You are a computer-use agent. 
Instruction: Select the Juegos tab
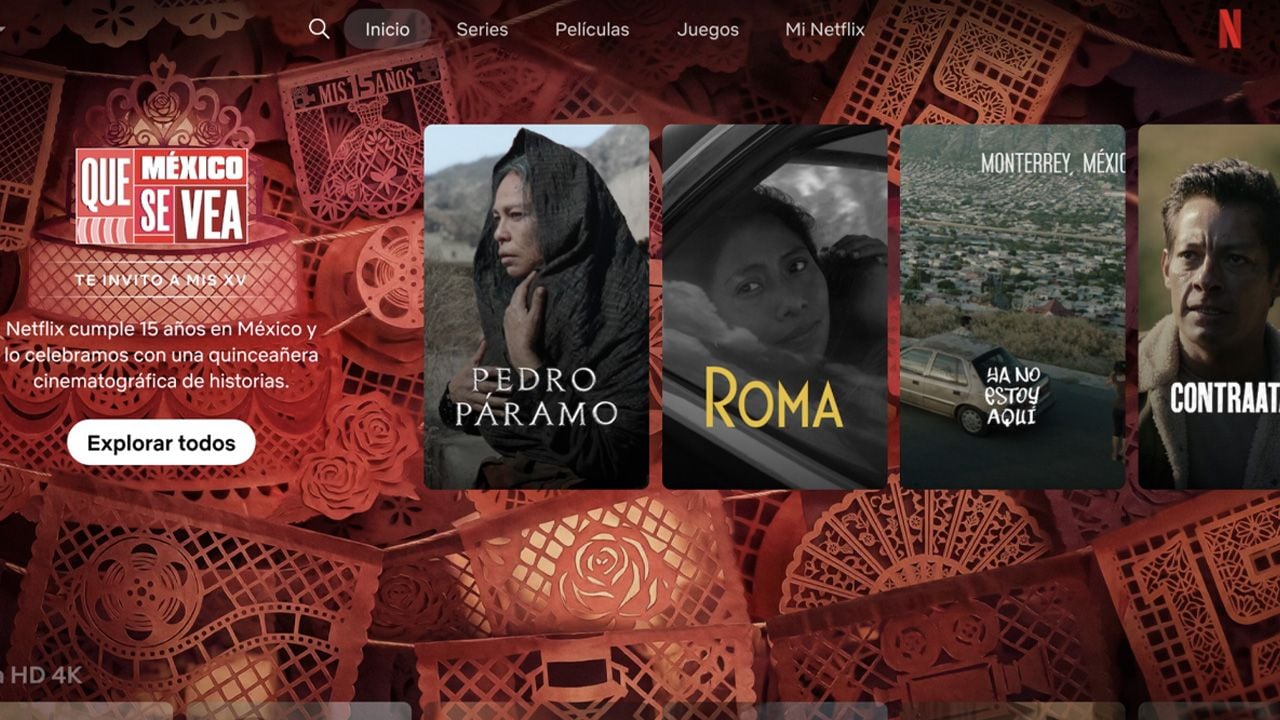pyautogui.click(x=708, y=29)
